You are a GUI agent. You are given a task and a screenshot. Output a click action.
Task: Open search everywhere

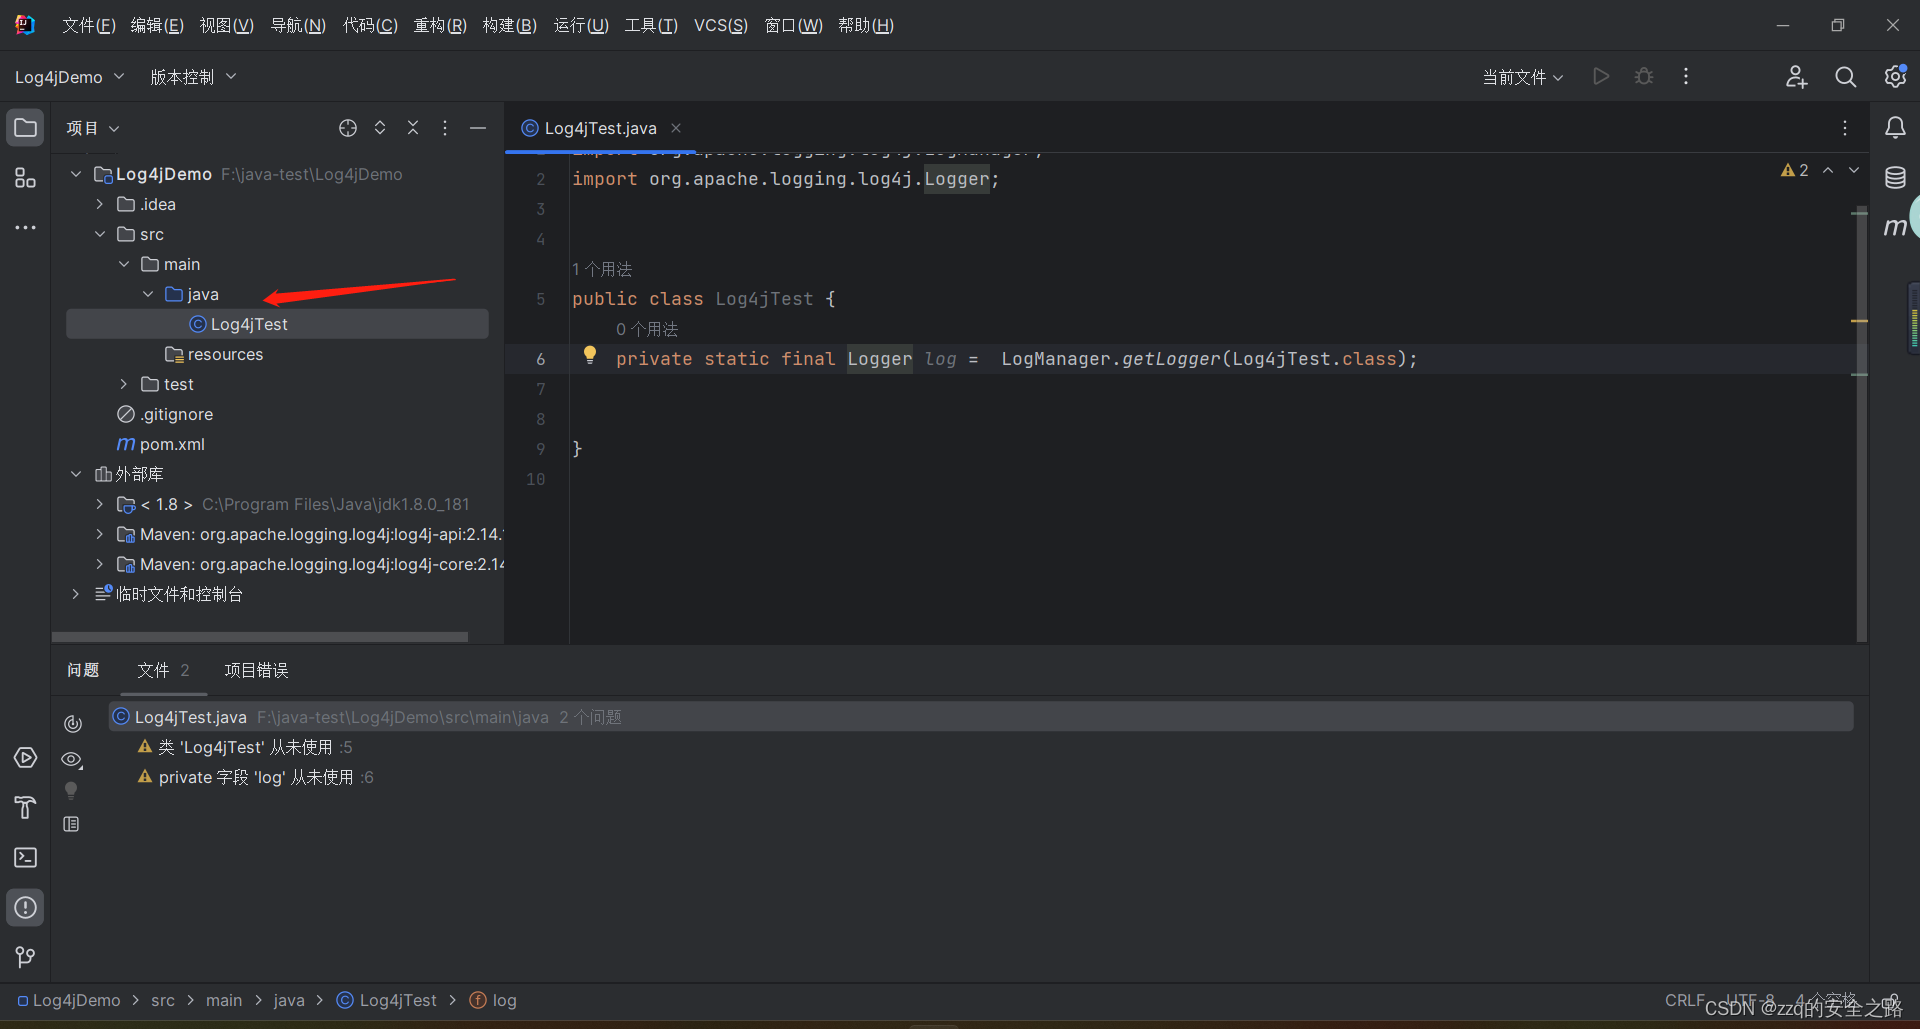click(1846, 77)
